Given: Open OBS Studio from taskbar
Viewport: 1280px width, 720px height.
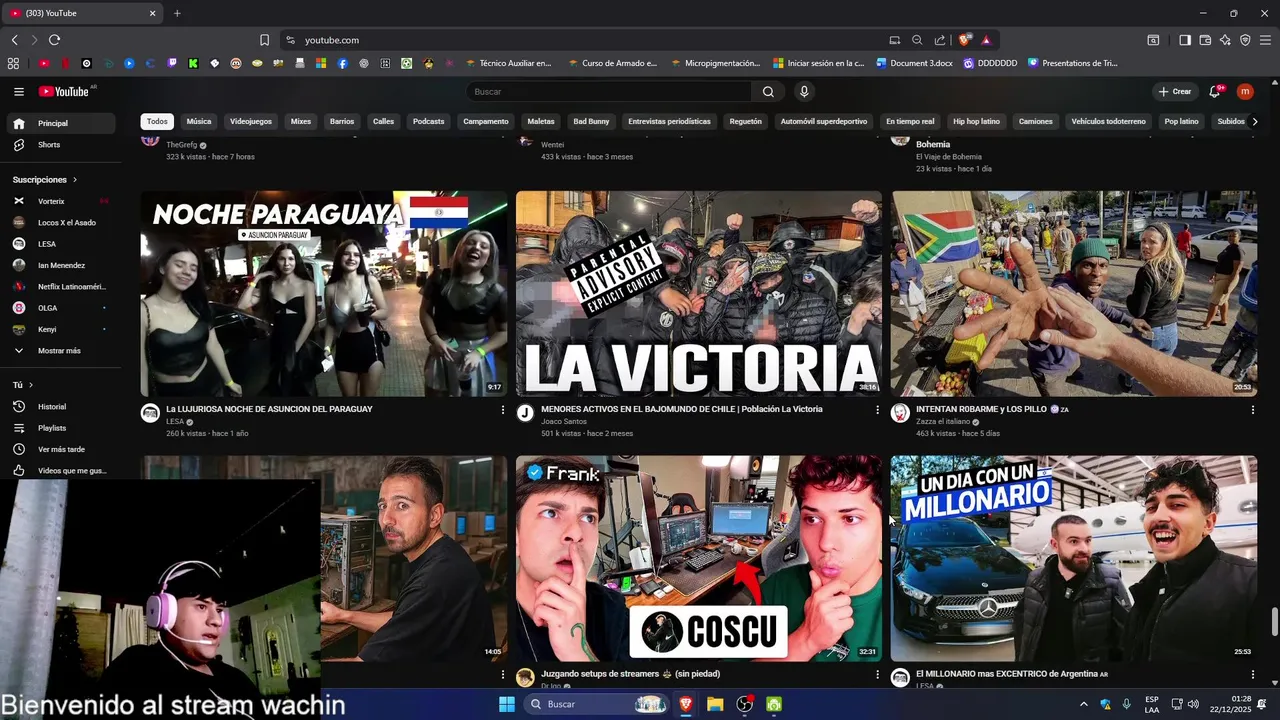Looking at the screenshot, I should tap(745, 704).
